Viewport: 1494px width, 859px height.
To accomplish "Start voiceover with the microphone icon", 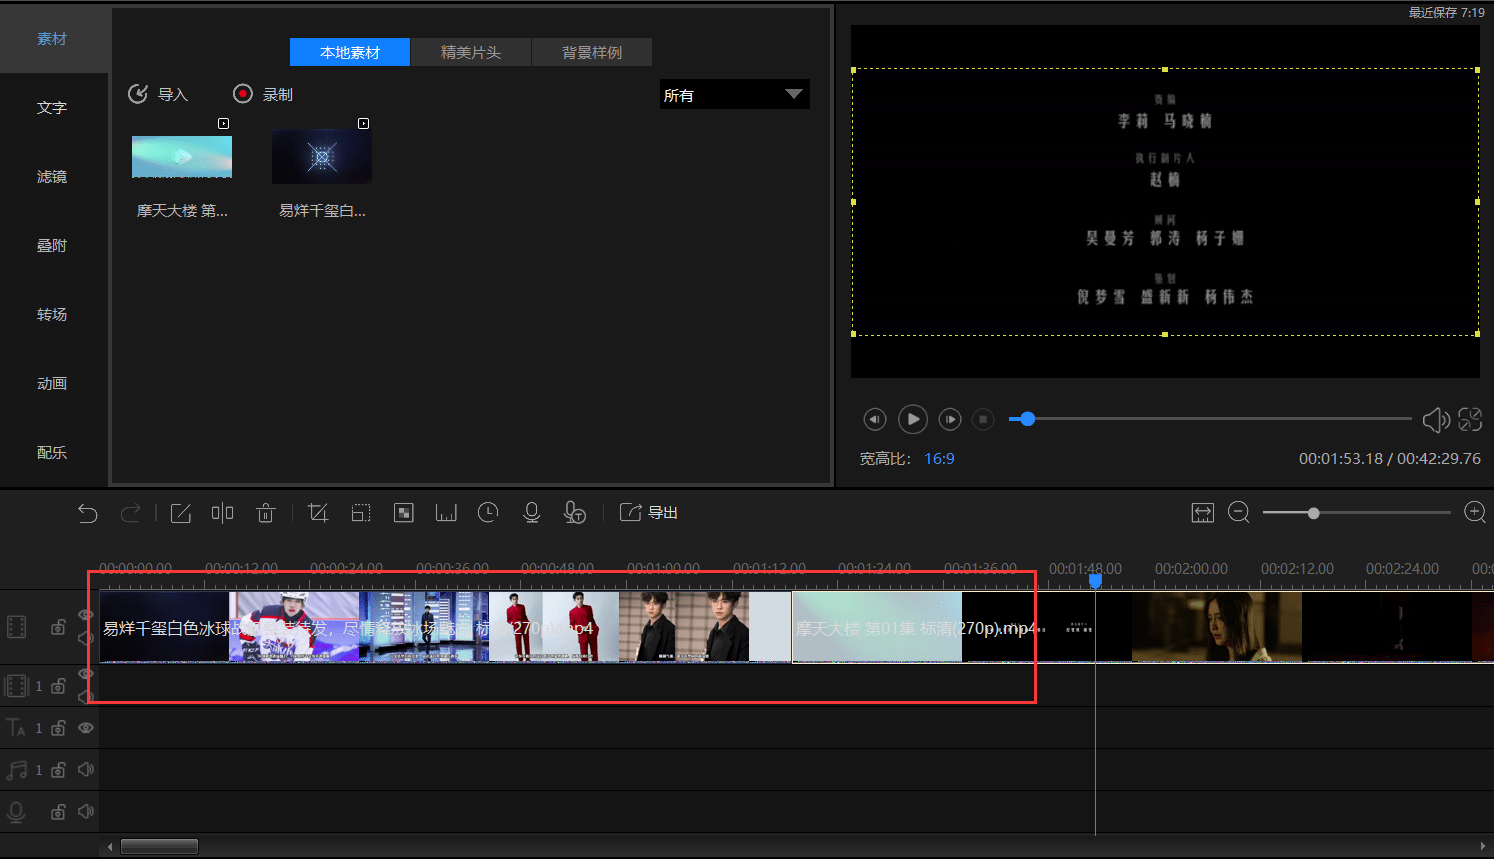I will pyautogui.click(x=532, y=513).
